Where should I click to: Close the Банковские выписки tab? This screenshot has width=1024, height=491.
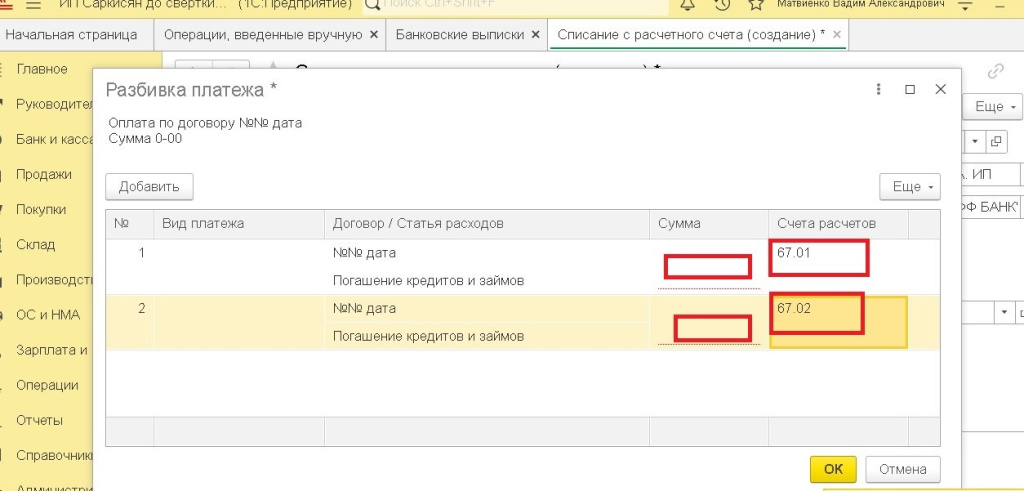[536, 35]
